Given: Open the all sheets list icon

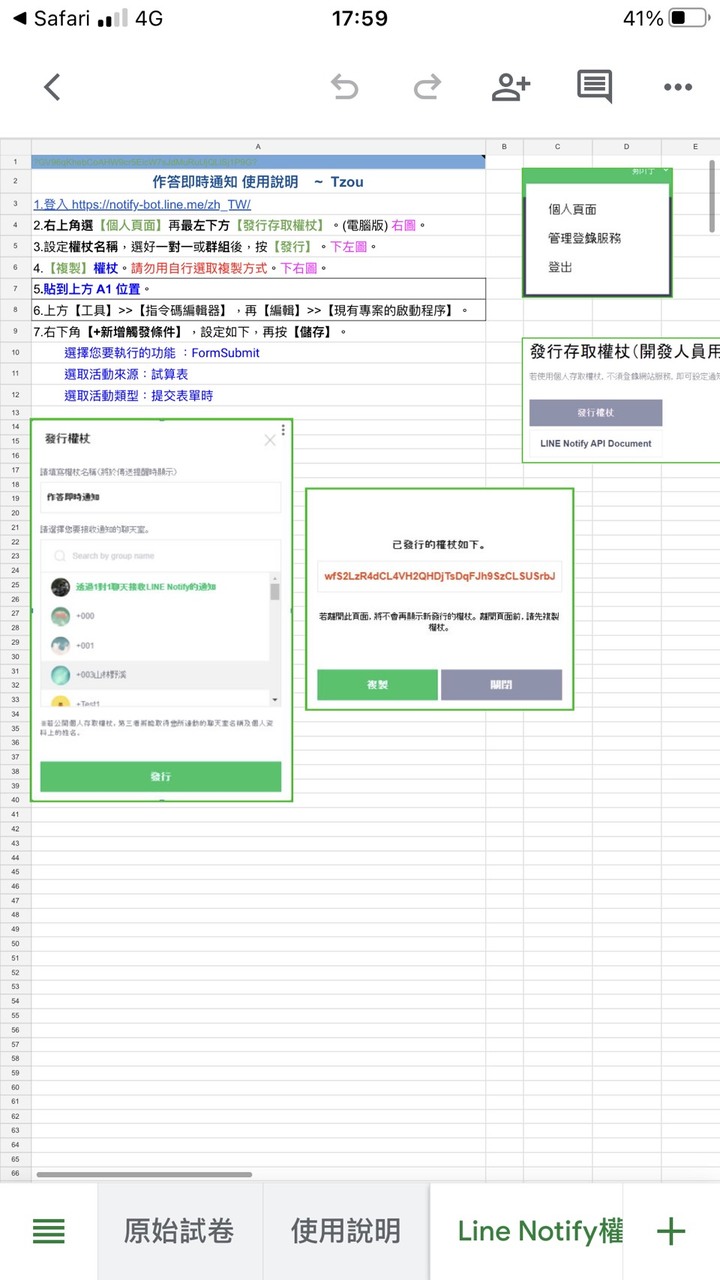Looking at the screenshot, I should click(x=49, y=1231).
